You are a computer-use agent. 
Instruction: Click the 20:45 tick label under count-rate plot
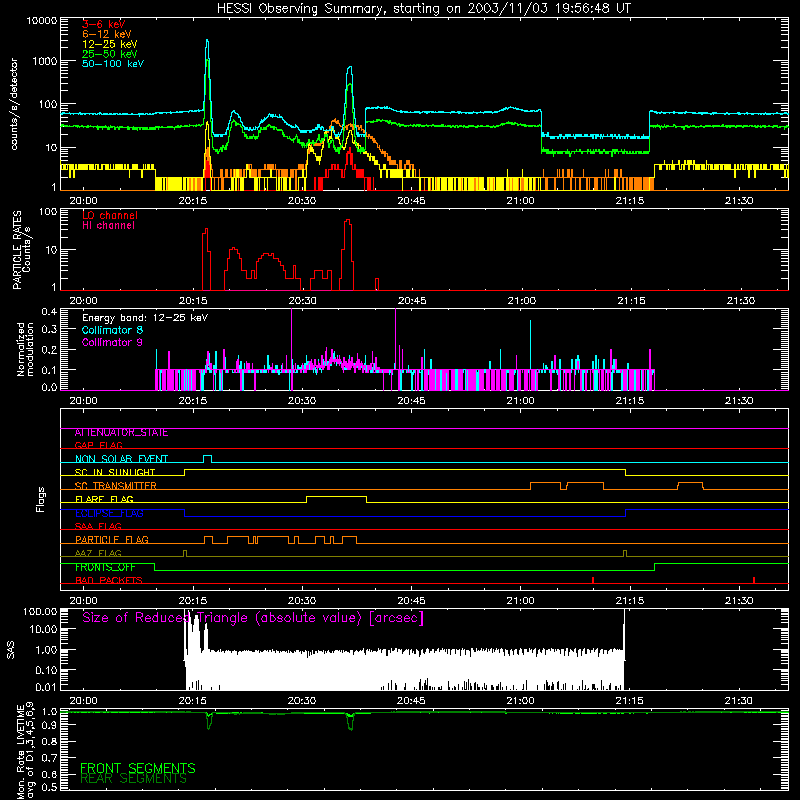pyautogui.click(x=411, y=201)
